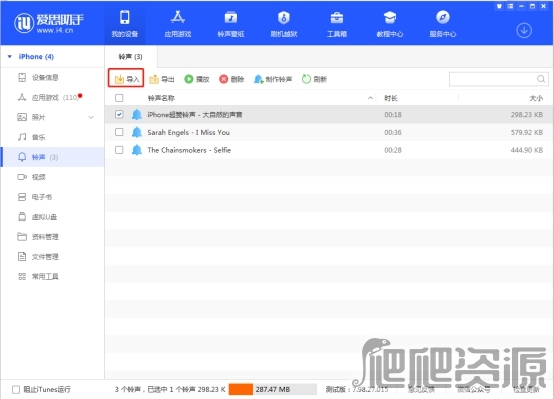This screenshot has height=399, width=554.
Task: Open the title bar menu list icon
Action: (x=510, y=6)
